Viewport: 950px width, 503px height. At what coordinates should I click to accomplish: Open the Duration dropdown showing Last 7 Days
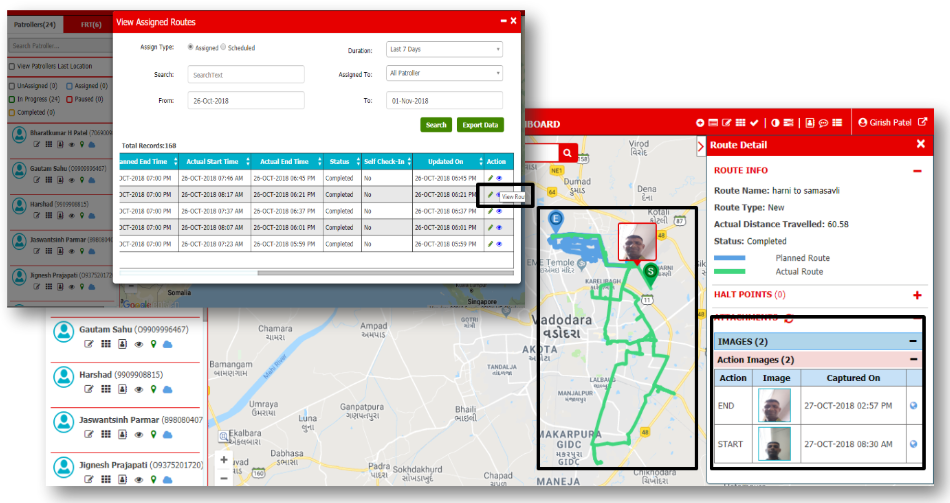(444, 49)
